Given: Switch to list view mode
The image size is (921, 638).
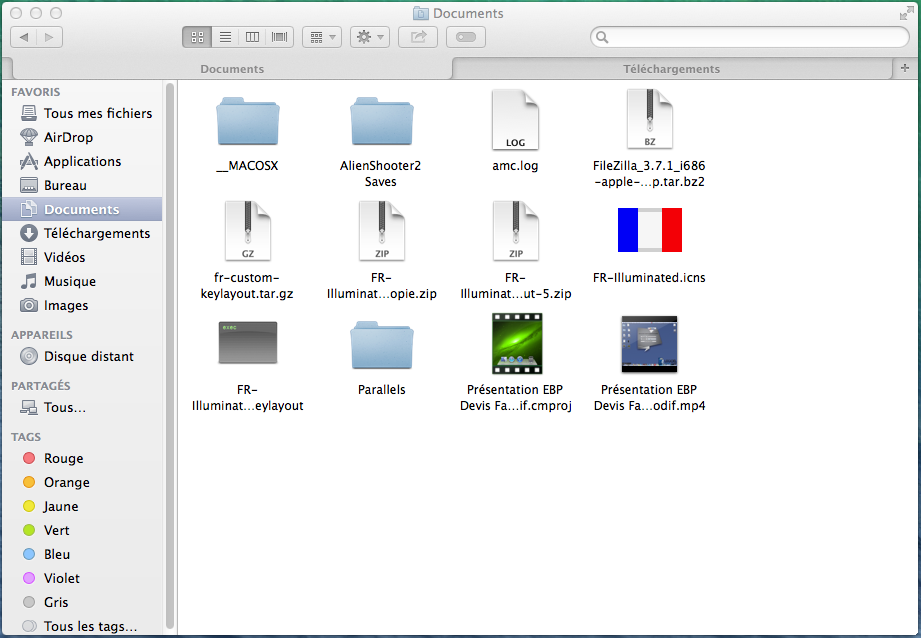Looking at the screenshot, I should click(x=225, y=37).
